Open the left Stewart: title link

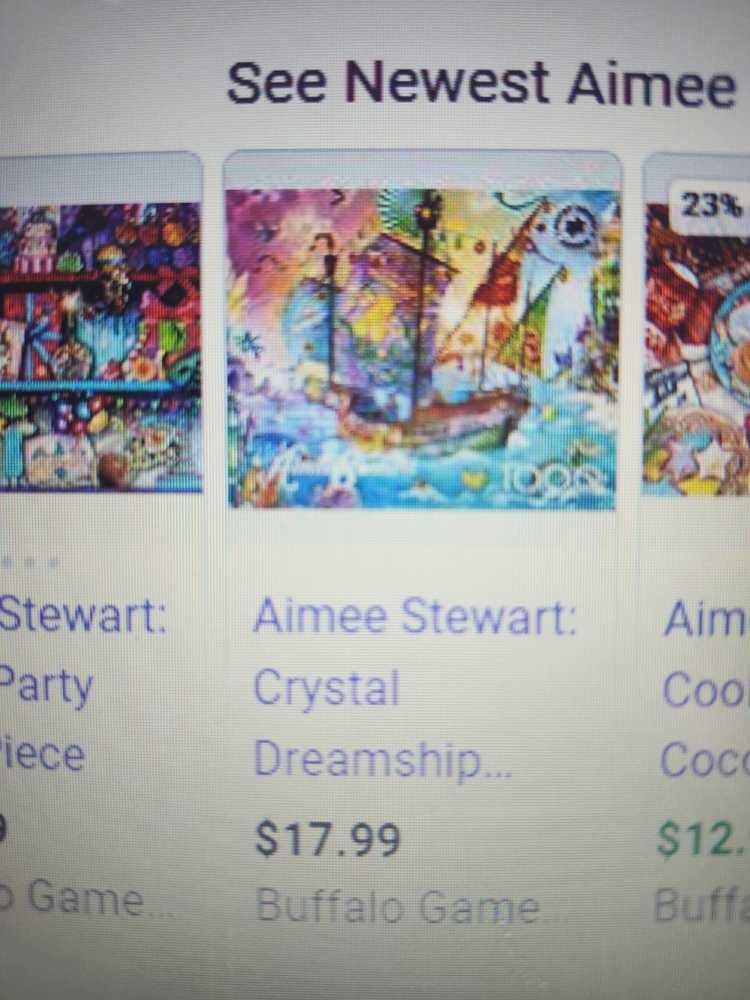(83, 615)
